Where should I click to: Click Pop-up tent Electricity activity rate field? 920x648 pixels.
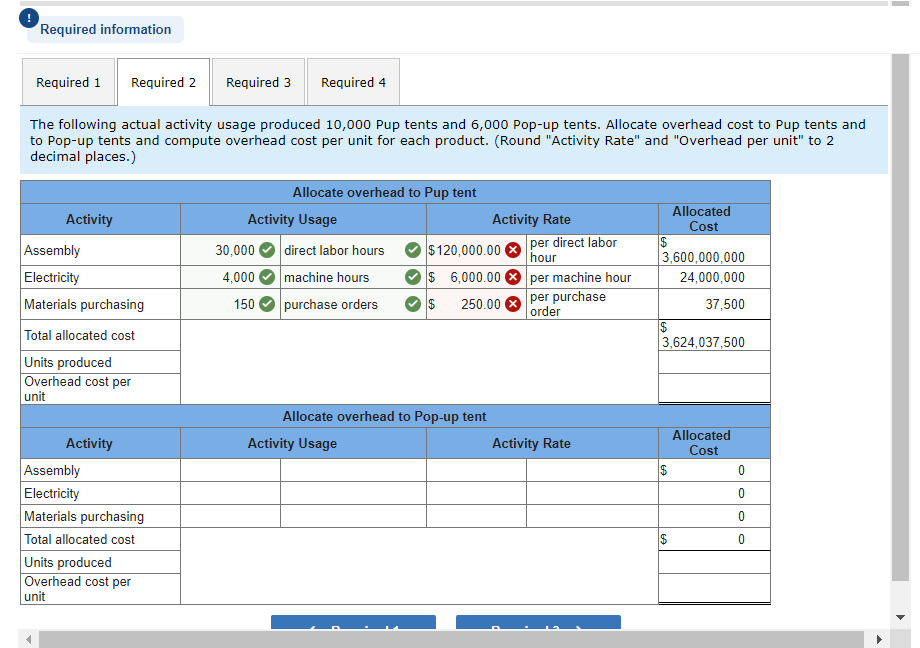click(476, 493)
